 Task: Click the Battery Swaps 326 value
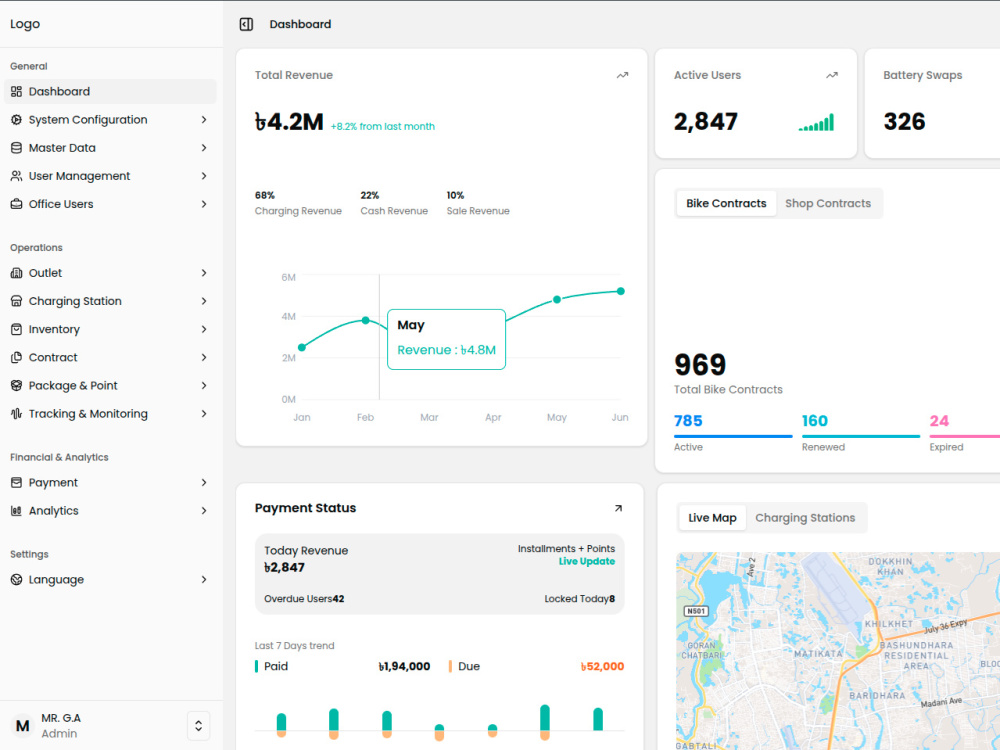(x=904, y=121)
